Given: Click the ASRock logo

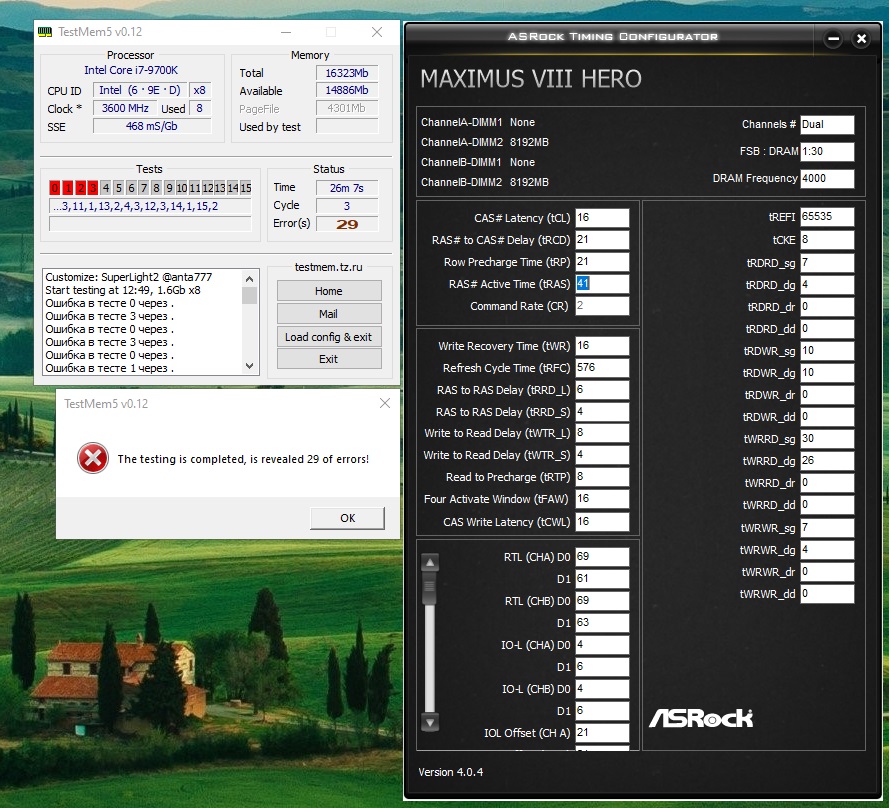Looking at the screenshot, I should tap(701, 718).
